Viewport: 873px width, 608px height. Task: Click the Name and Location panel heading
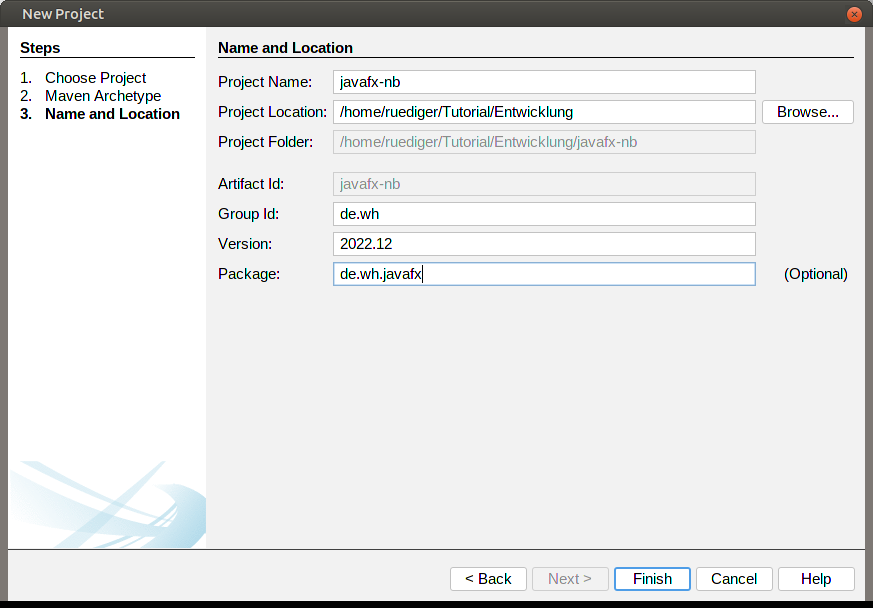285,48
